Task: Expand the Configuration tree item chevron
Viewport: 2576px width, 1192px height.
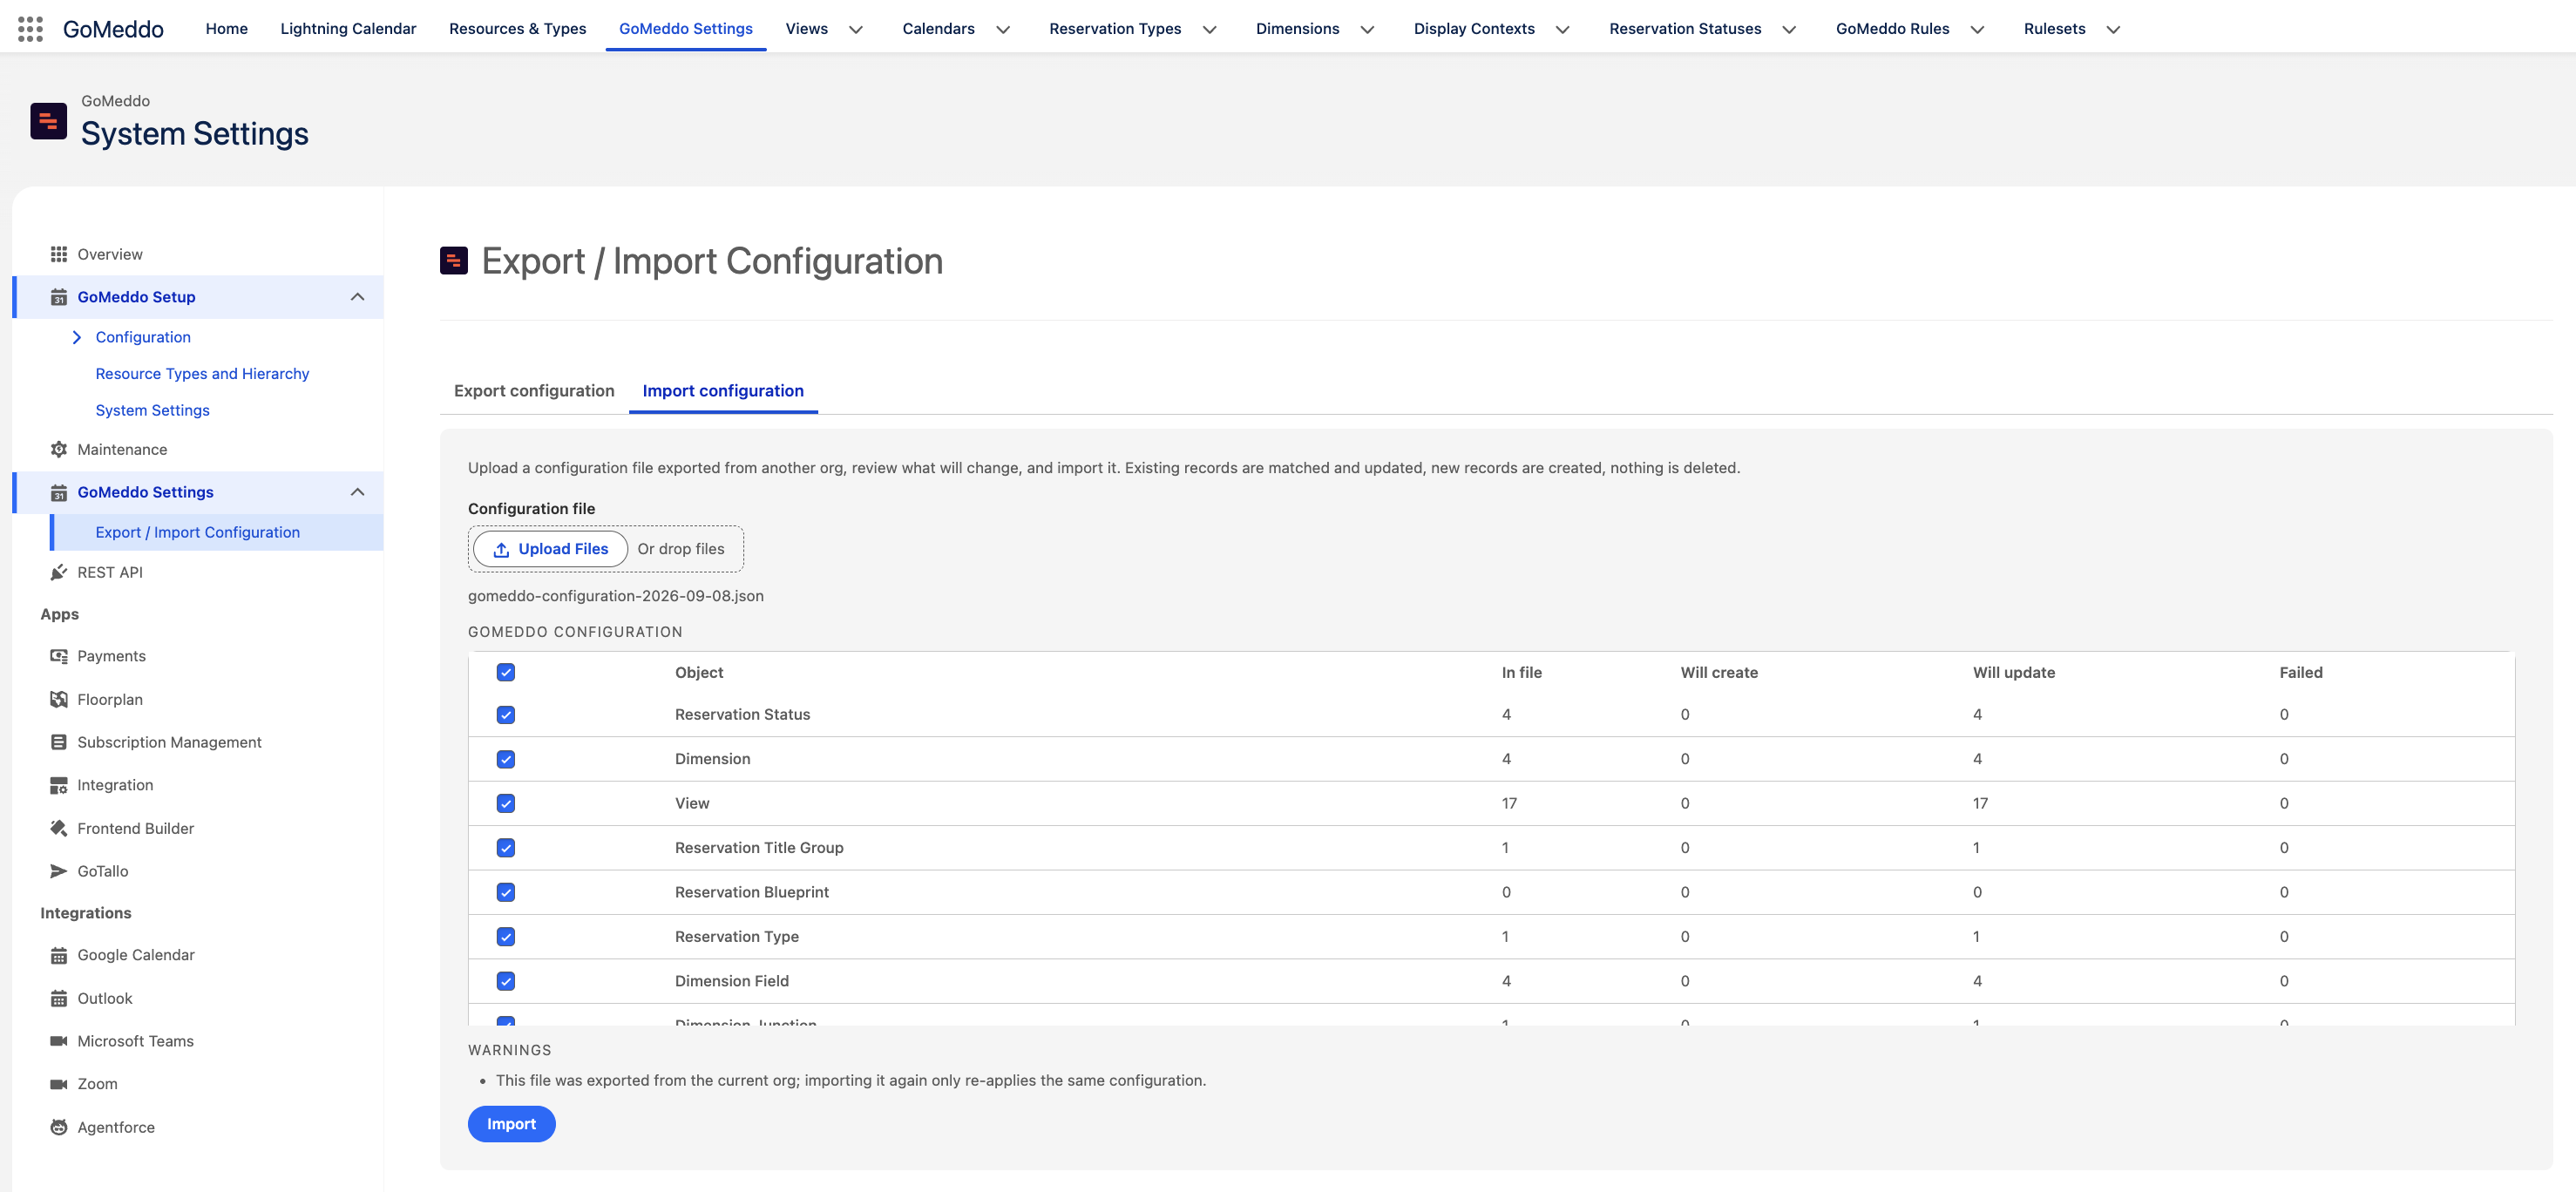Action: pos(77,337)
